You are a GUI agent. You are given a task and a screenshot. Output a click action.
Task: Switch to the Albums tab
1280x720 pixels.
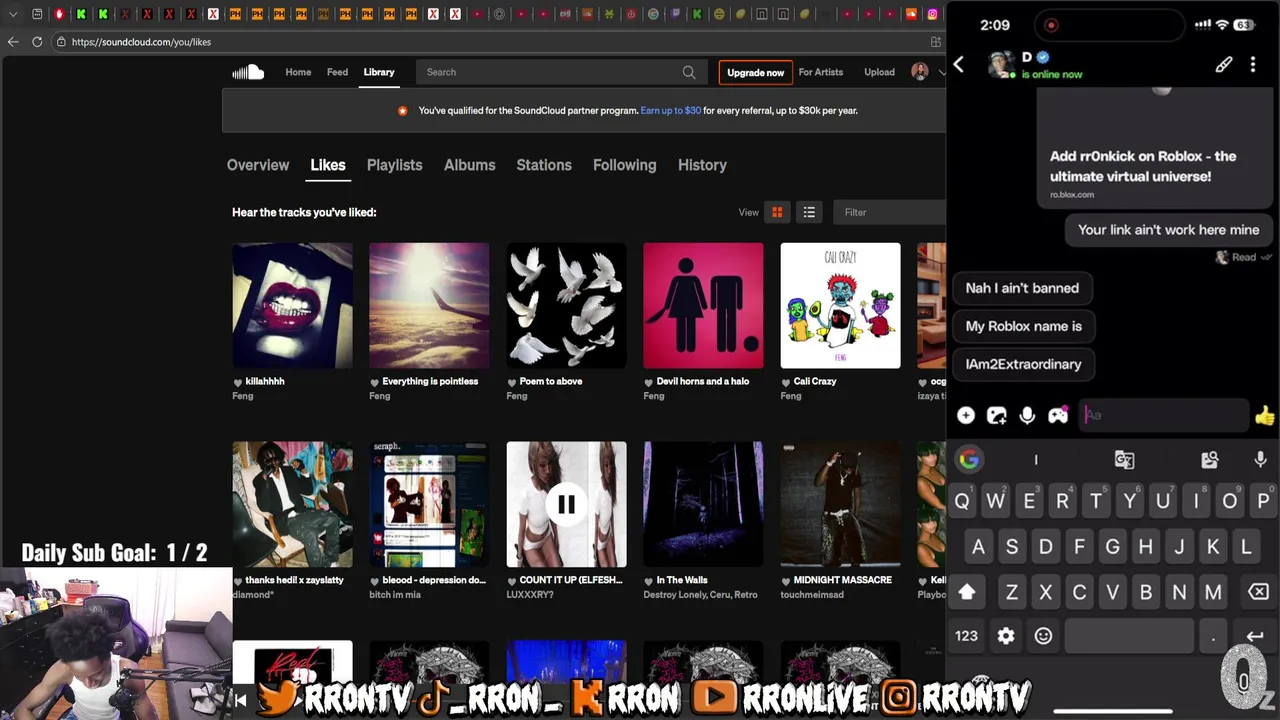click(469, 165)
